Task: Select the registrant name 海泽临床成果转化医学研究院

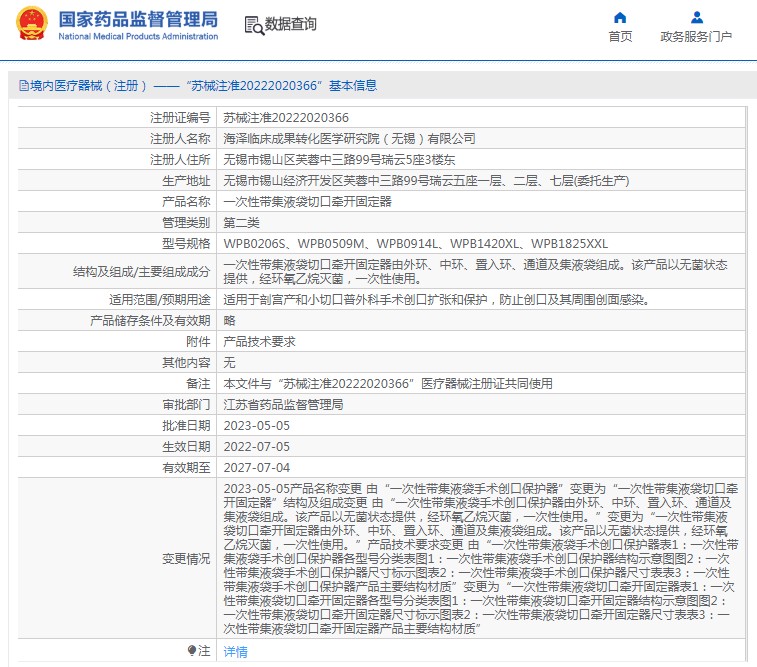Action: pyautogui.click(x=350, y=139)
